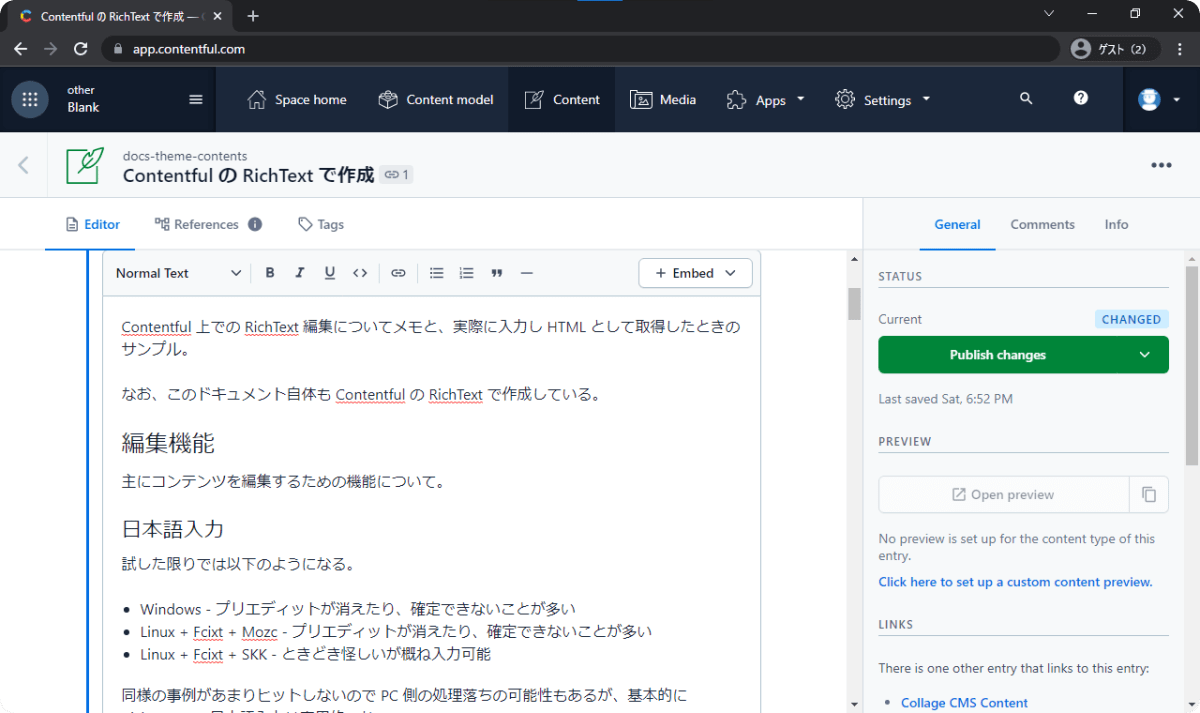1200x713 pixels.
Task: Click the entry link count badge
Action: pos(396,175)
